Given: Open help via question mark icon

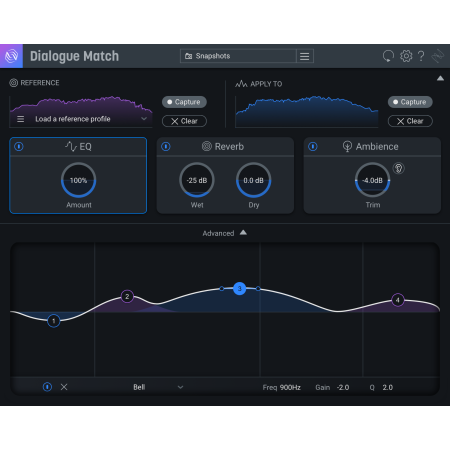Looking at the screenshot, I should (421, 56).
